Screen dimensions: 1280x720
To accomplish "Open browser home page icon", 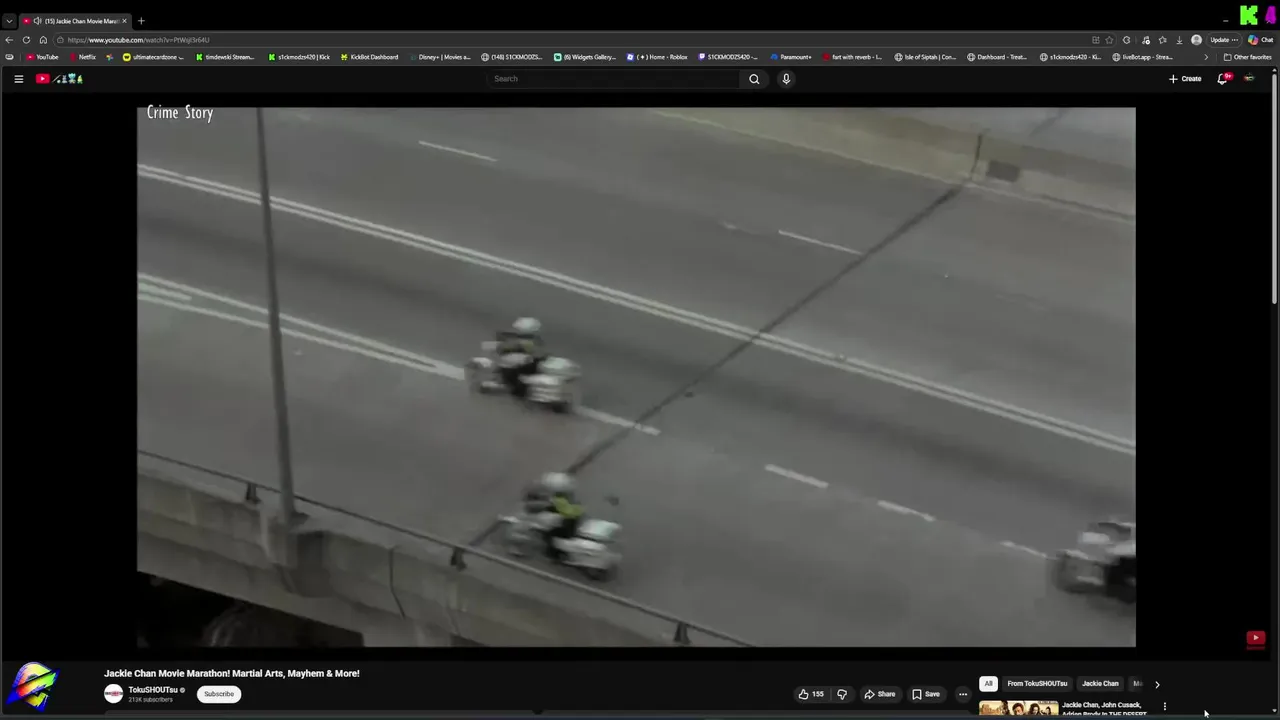I will pyautogui.click(x=43, y=40).
